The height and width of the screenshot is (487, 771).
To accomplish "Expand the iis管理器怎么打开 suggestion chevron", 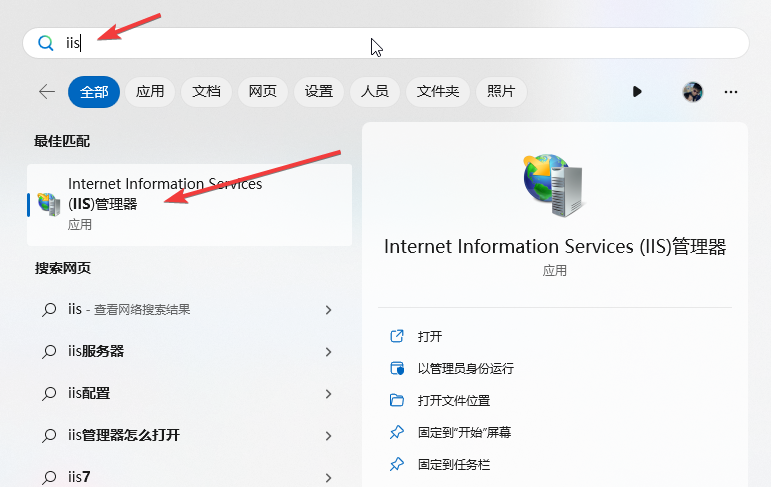I will tap(328, 436).
